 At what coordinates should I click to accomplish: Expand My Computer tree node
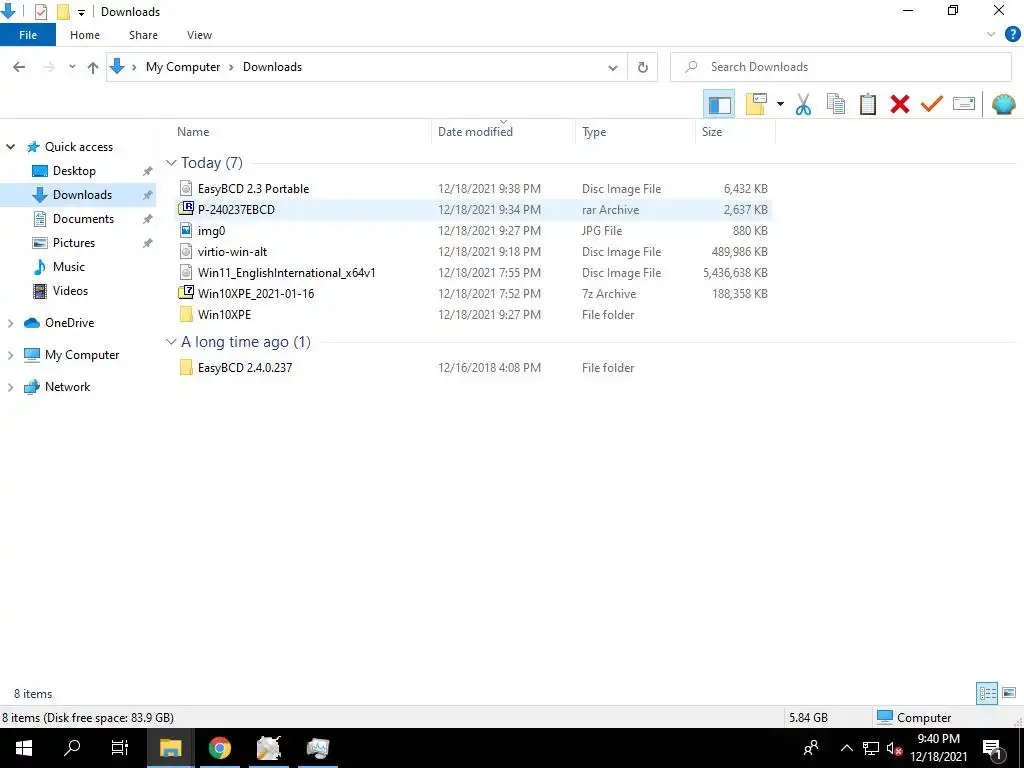pyautogui.click(x=10, y=355)
